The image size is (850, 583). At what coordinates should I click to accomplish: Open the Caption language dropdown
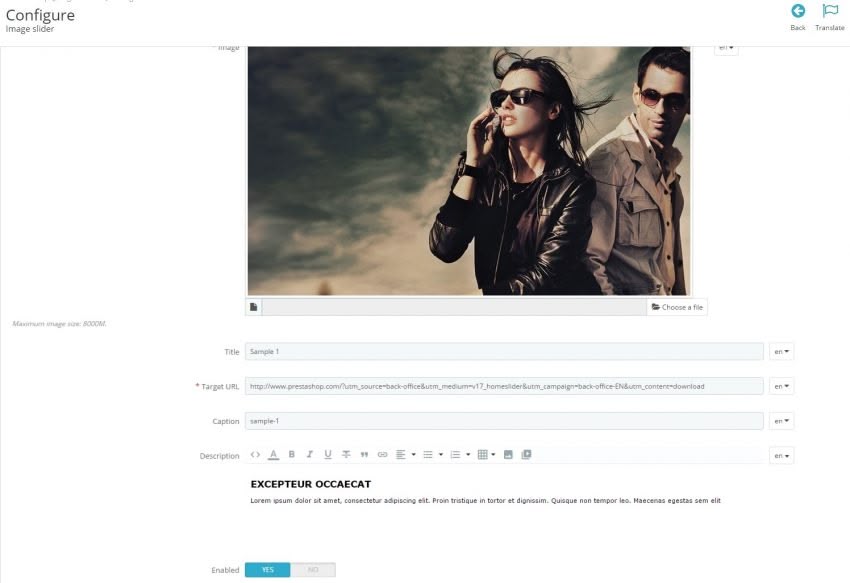click(781, 421)
